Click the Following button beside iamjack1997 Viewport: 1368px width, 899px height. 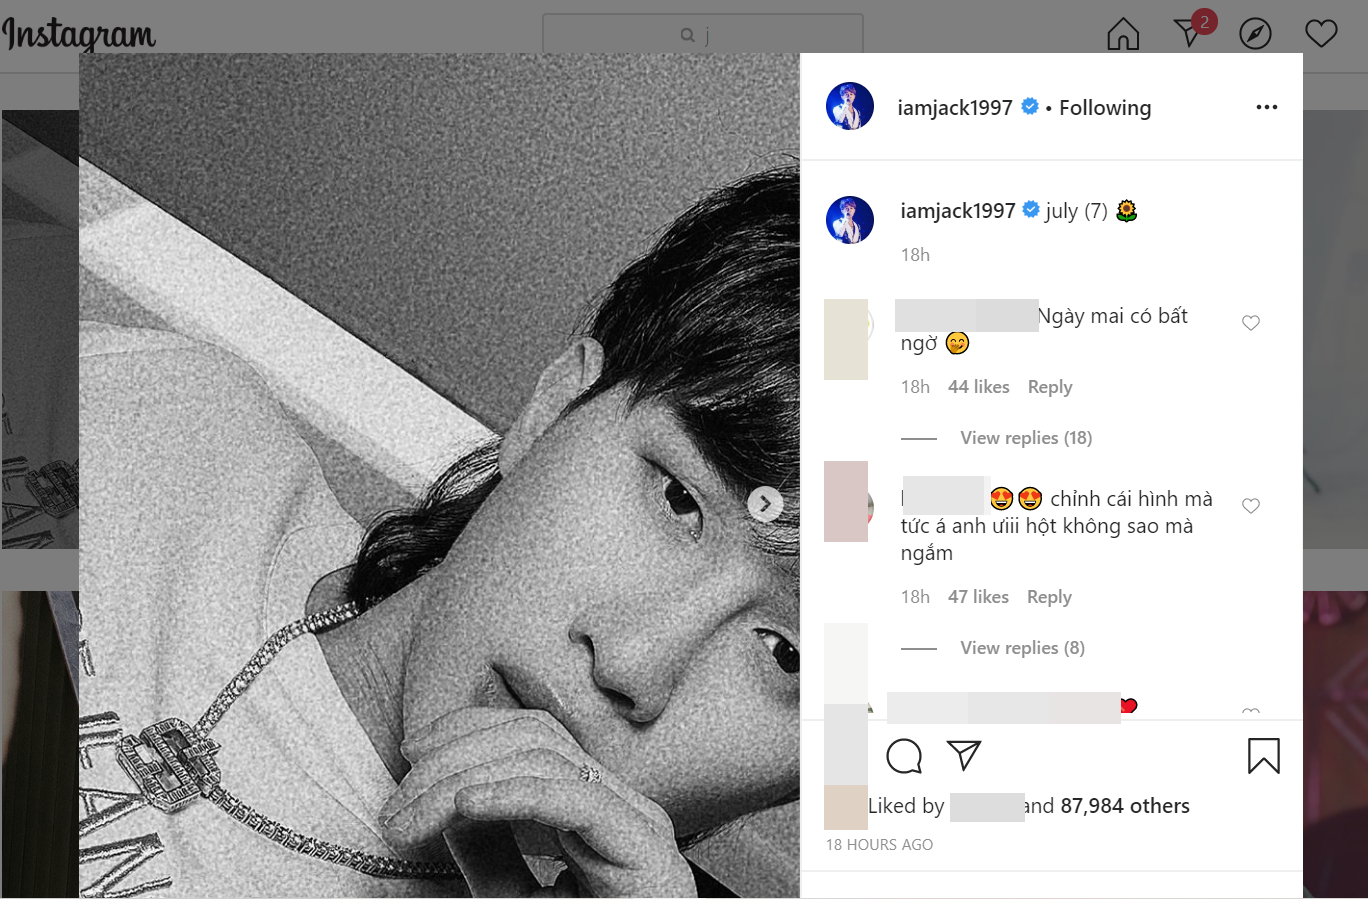(1105, 108)
